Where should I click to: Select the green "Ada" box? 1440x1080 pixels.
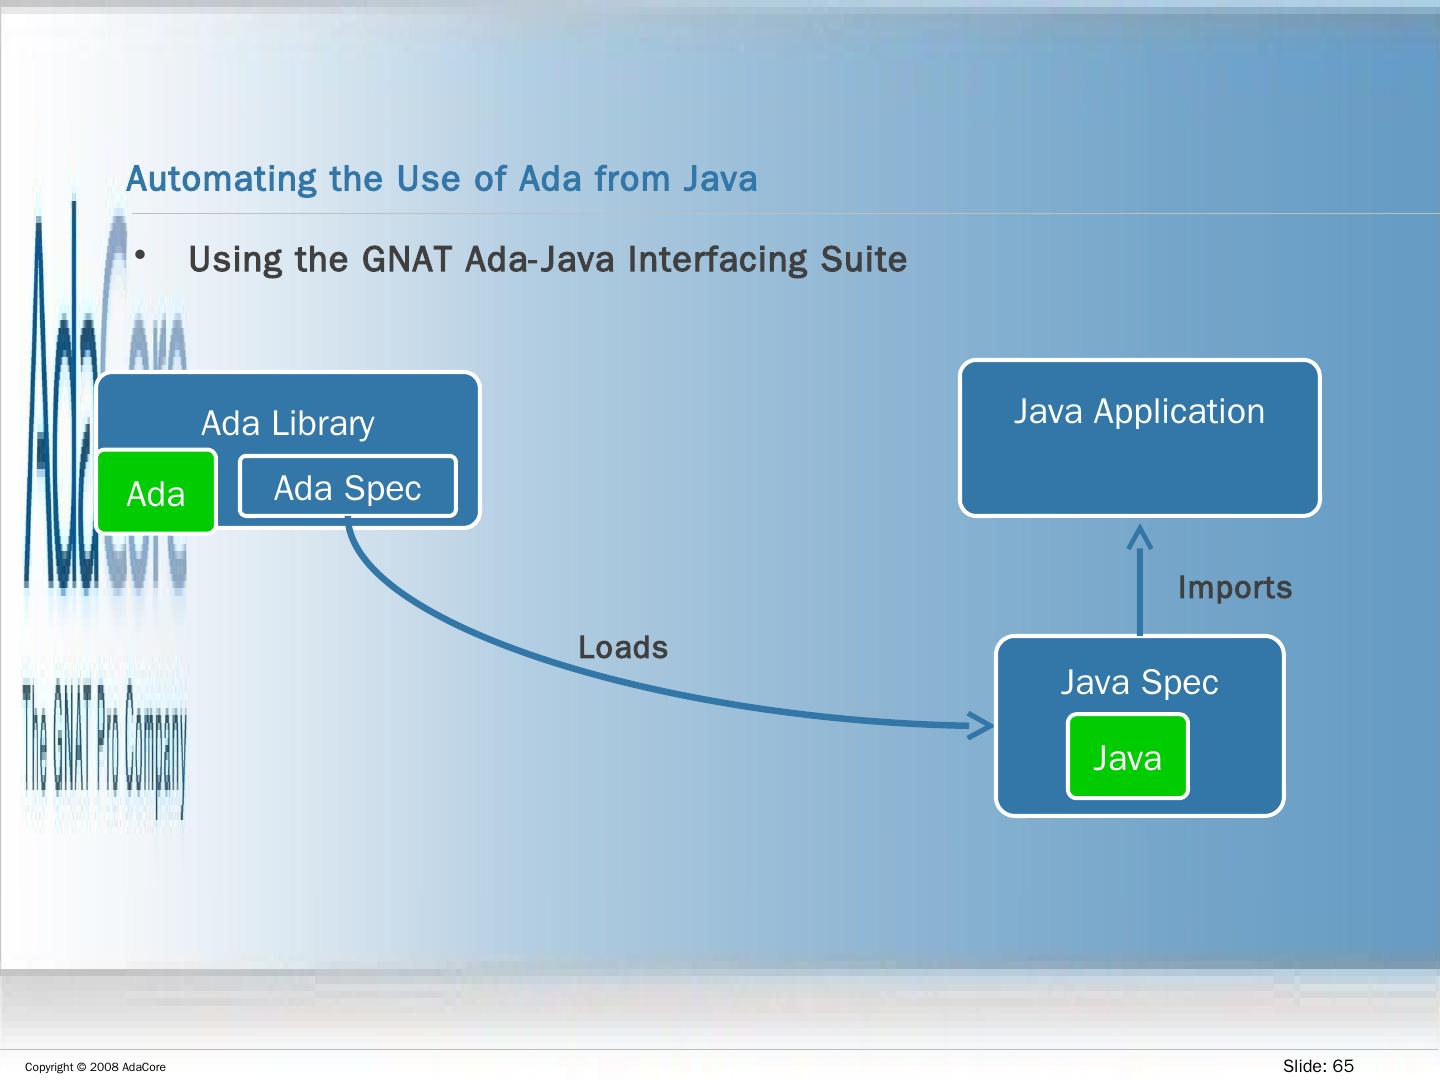[156, 492]
